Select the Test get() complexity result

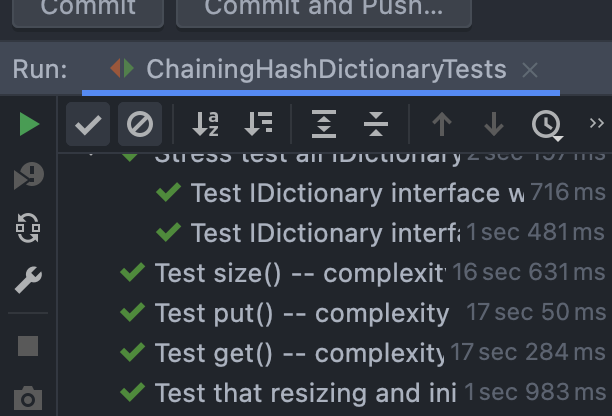click(x=299, y=352)
